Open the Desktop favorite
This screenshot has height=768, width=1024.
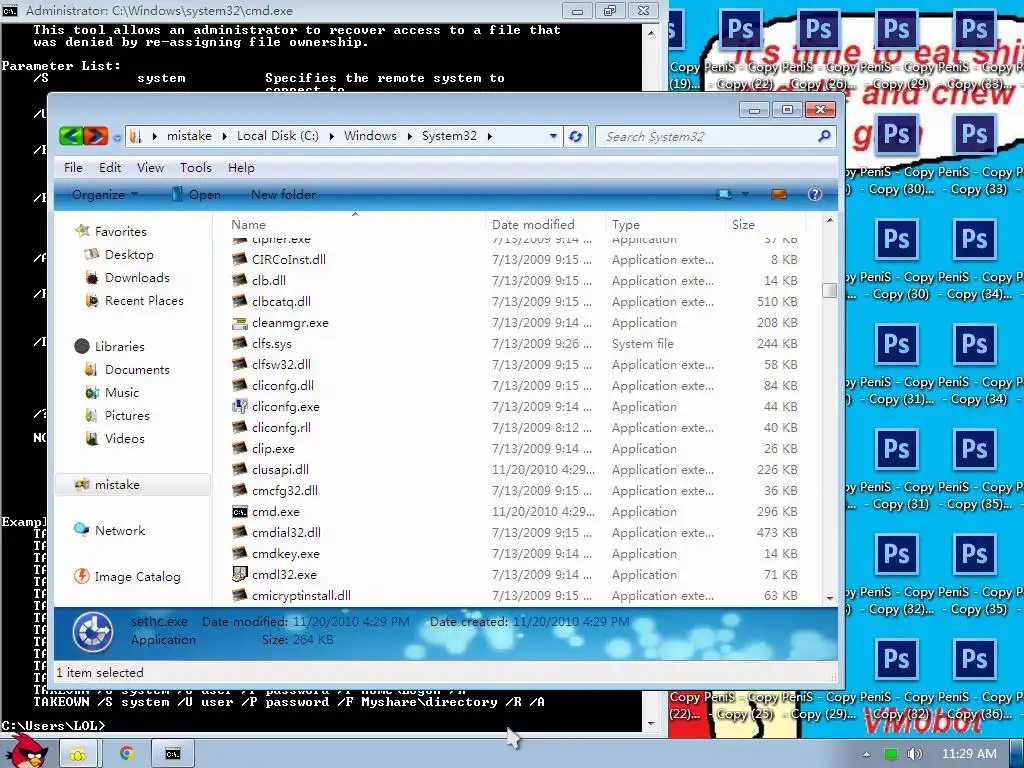pyautogui.click(x=129, y=254)
